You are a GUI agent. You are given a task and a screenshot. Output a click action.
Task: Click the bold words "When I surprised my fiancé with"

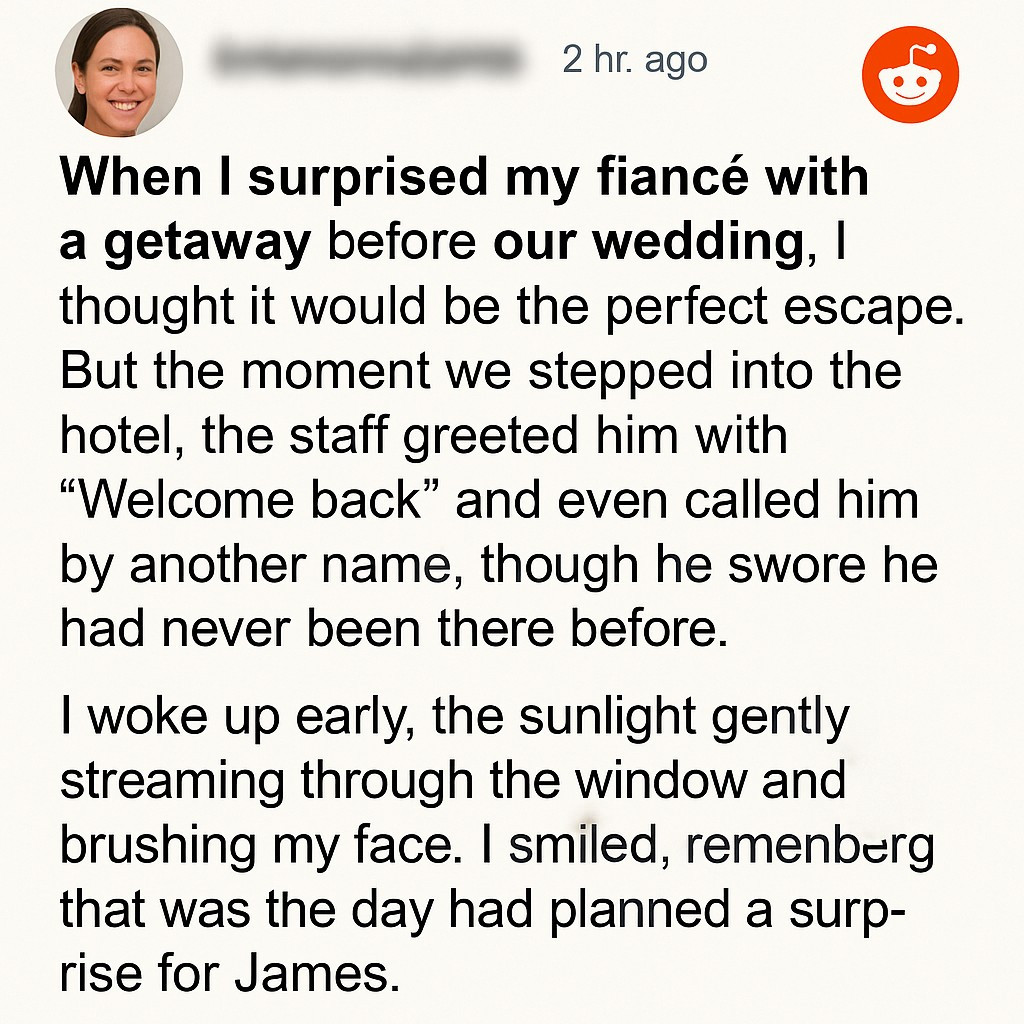464,177
